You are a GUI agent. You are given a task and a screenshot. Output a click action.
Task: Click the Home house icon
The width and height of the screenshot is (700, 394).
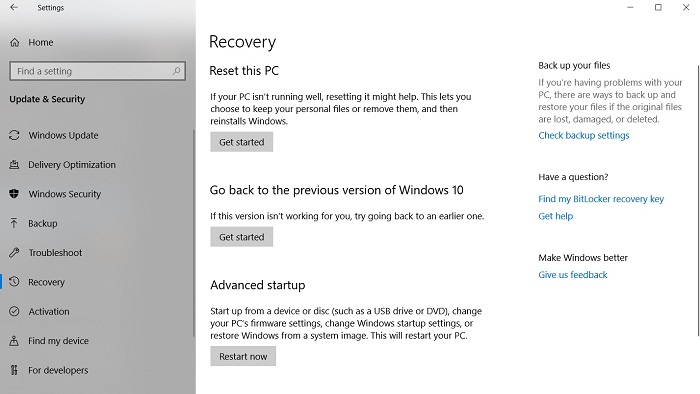pos(15,42)
